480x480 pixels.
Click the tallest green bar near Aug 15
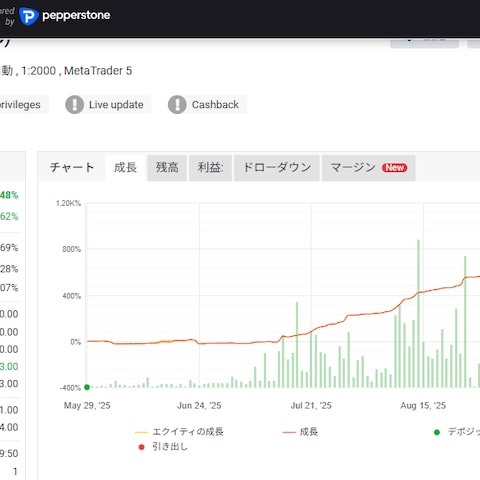click(x=418, y=313)
